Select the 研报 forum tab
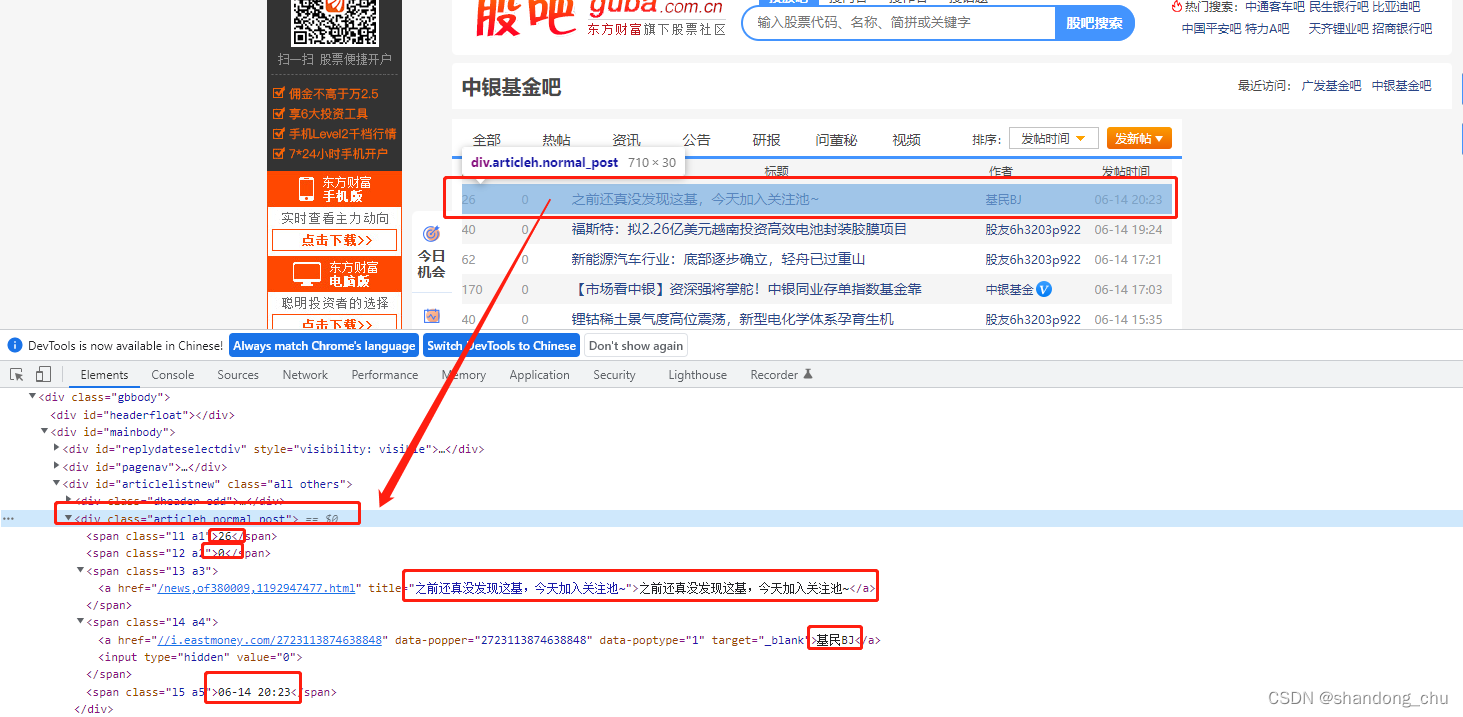 click(767, 140)
